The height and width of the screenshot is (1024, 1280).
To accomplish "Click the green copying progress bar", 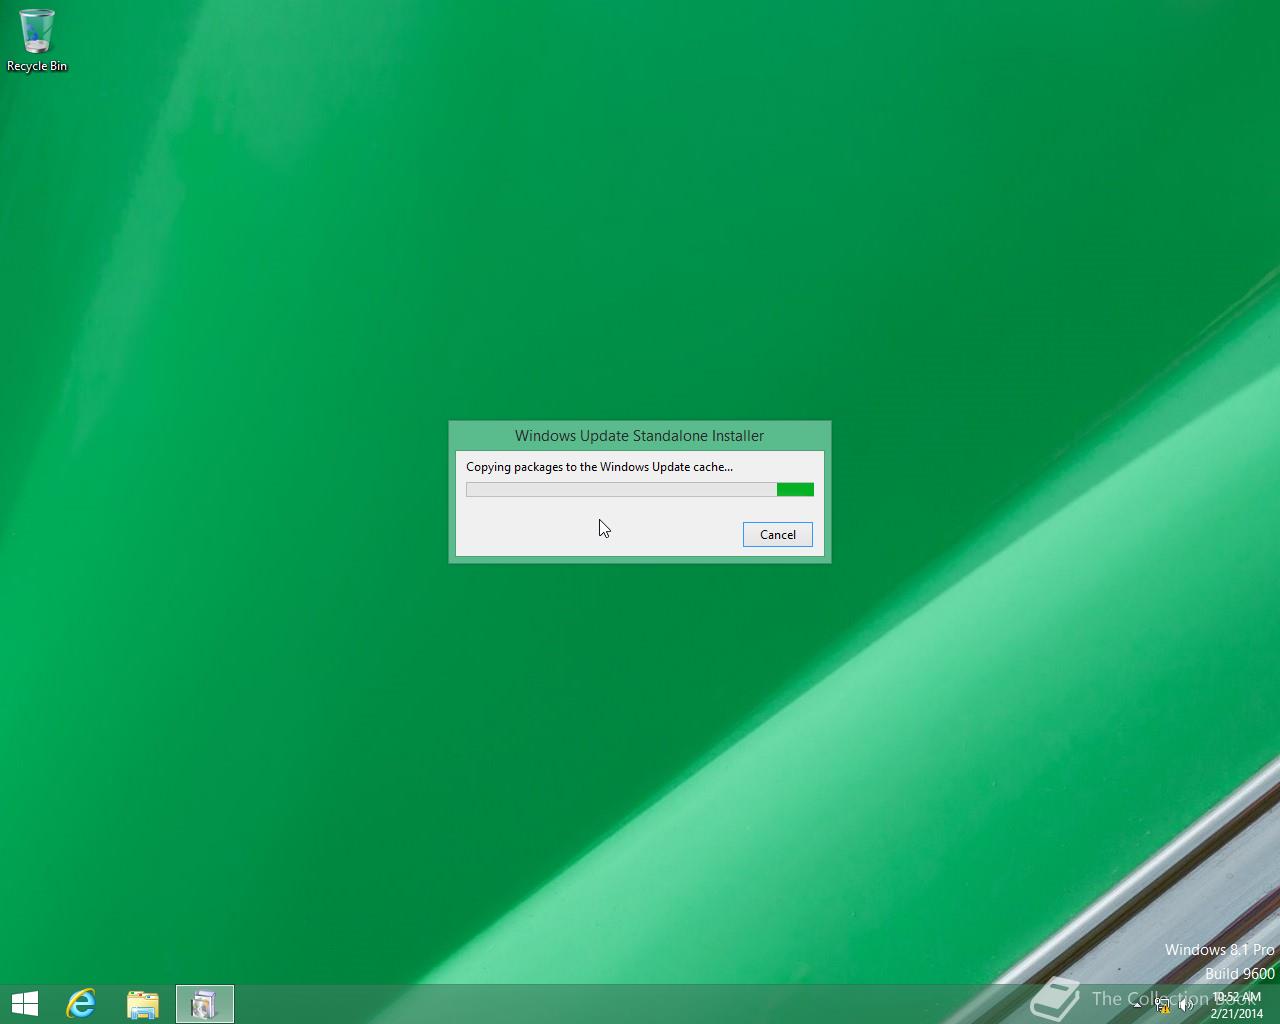I will click(640, 489).
